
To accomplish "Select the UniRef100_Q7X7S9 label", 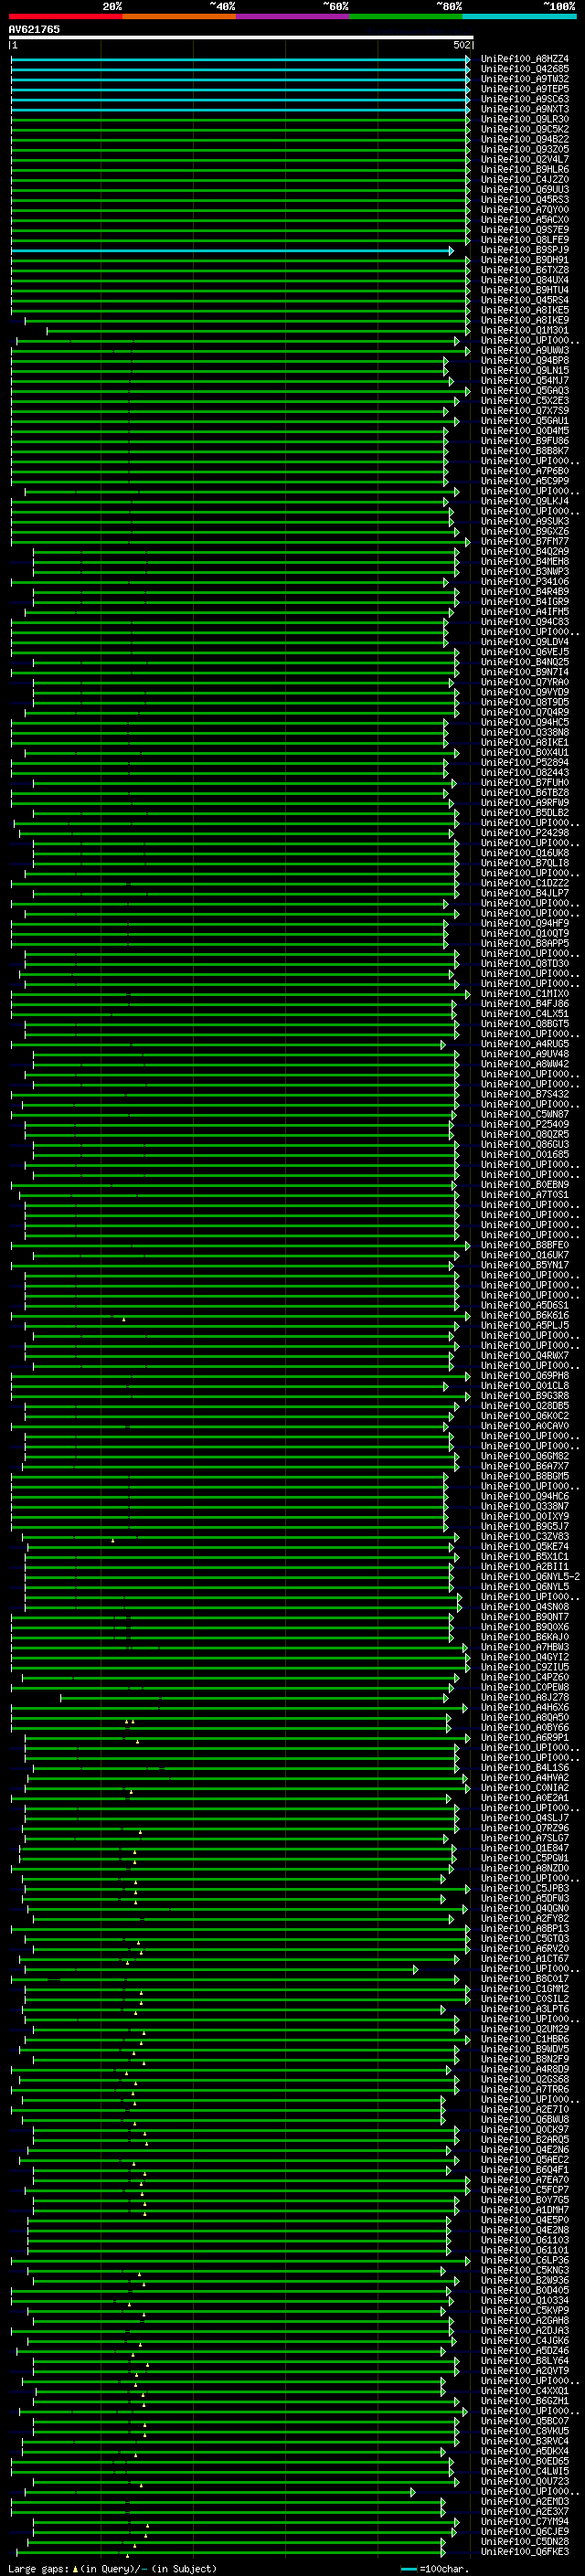I will pos(525,411).
